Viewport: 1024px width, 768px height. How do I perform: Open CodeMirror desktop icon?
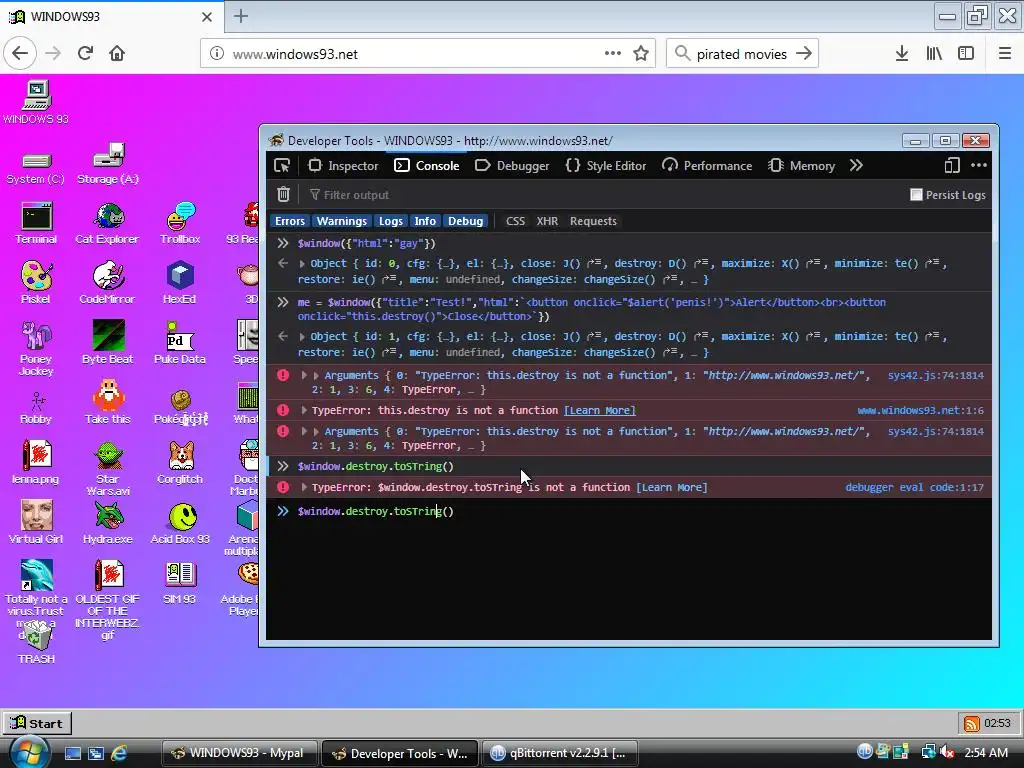(107, 283)
